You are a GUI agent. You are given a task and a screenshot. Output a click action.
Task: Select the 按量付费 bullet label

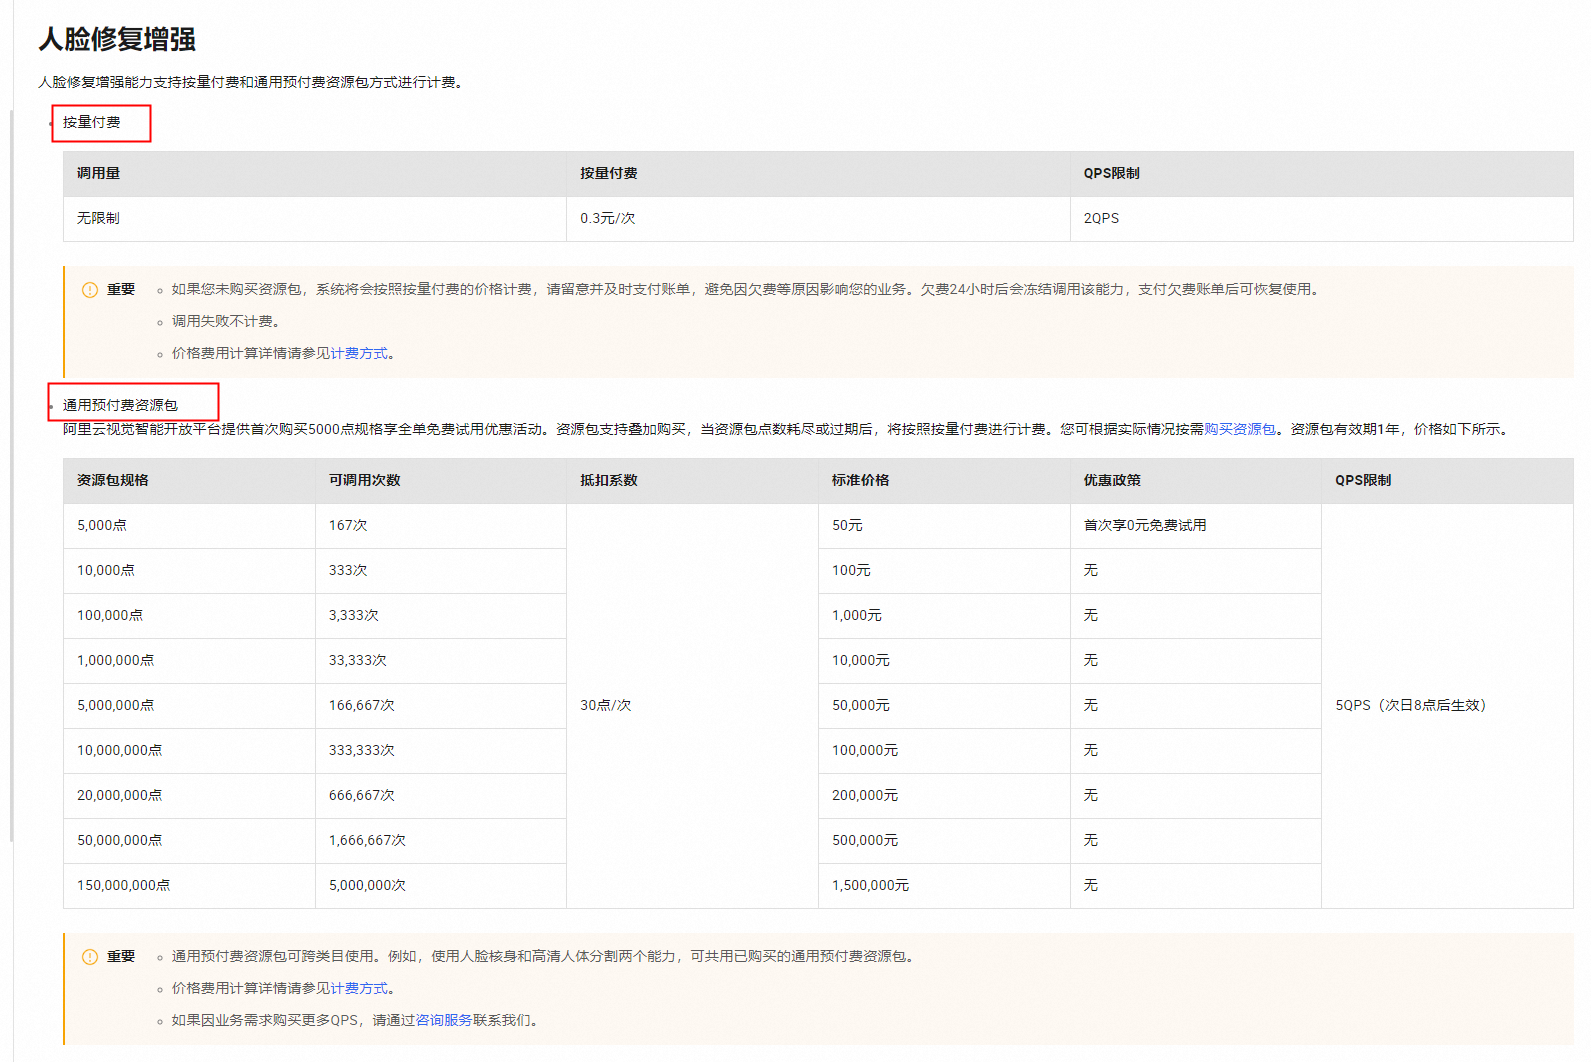[x=91, y=122]
